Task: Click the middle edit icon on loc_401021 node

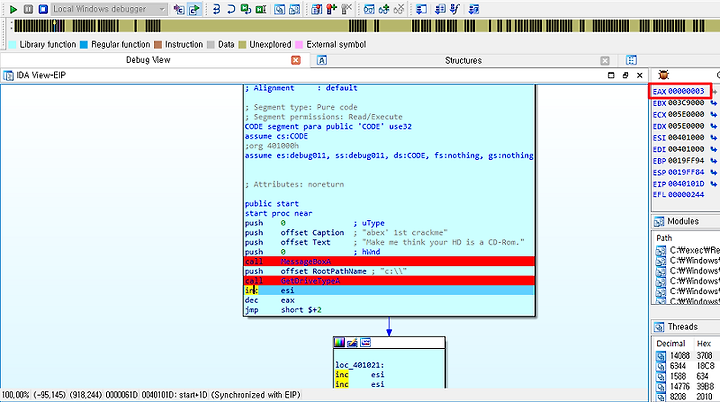Action: coord(352,342)
